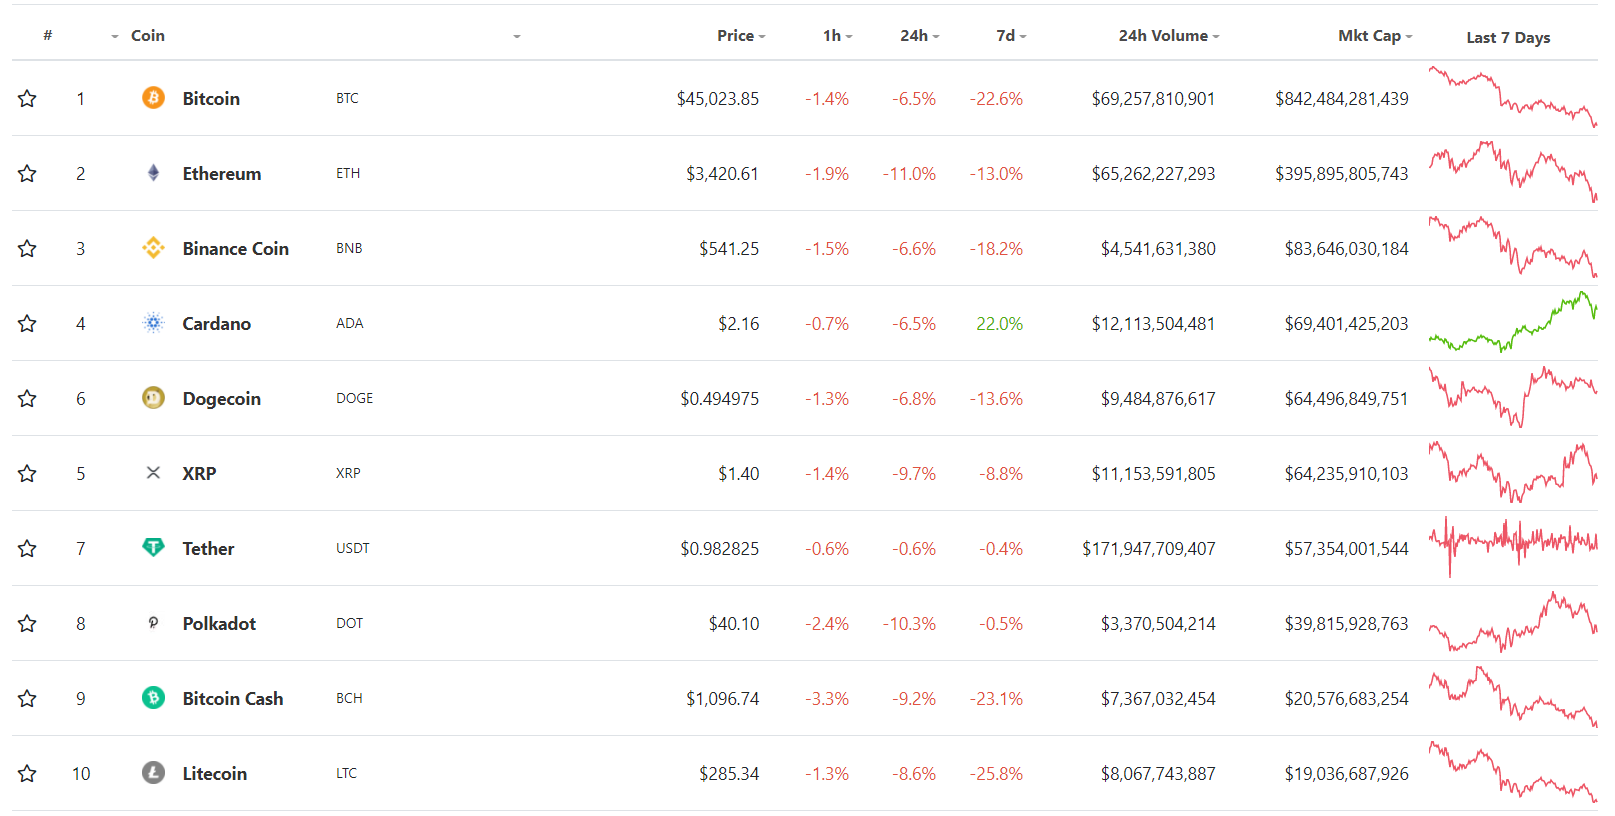Sort by 24h Volume column
Viewport: 1615px width, 816px height.
point(1168,36)
